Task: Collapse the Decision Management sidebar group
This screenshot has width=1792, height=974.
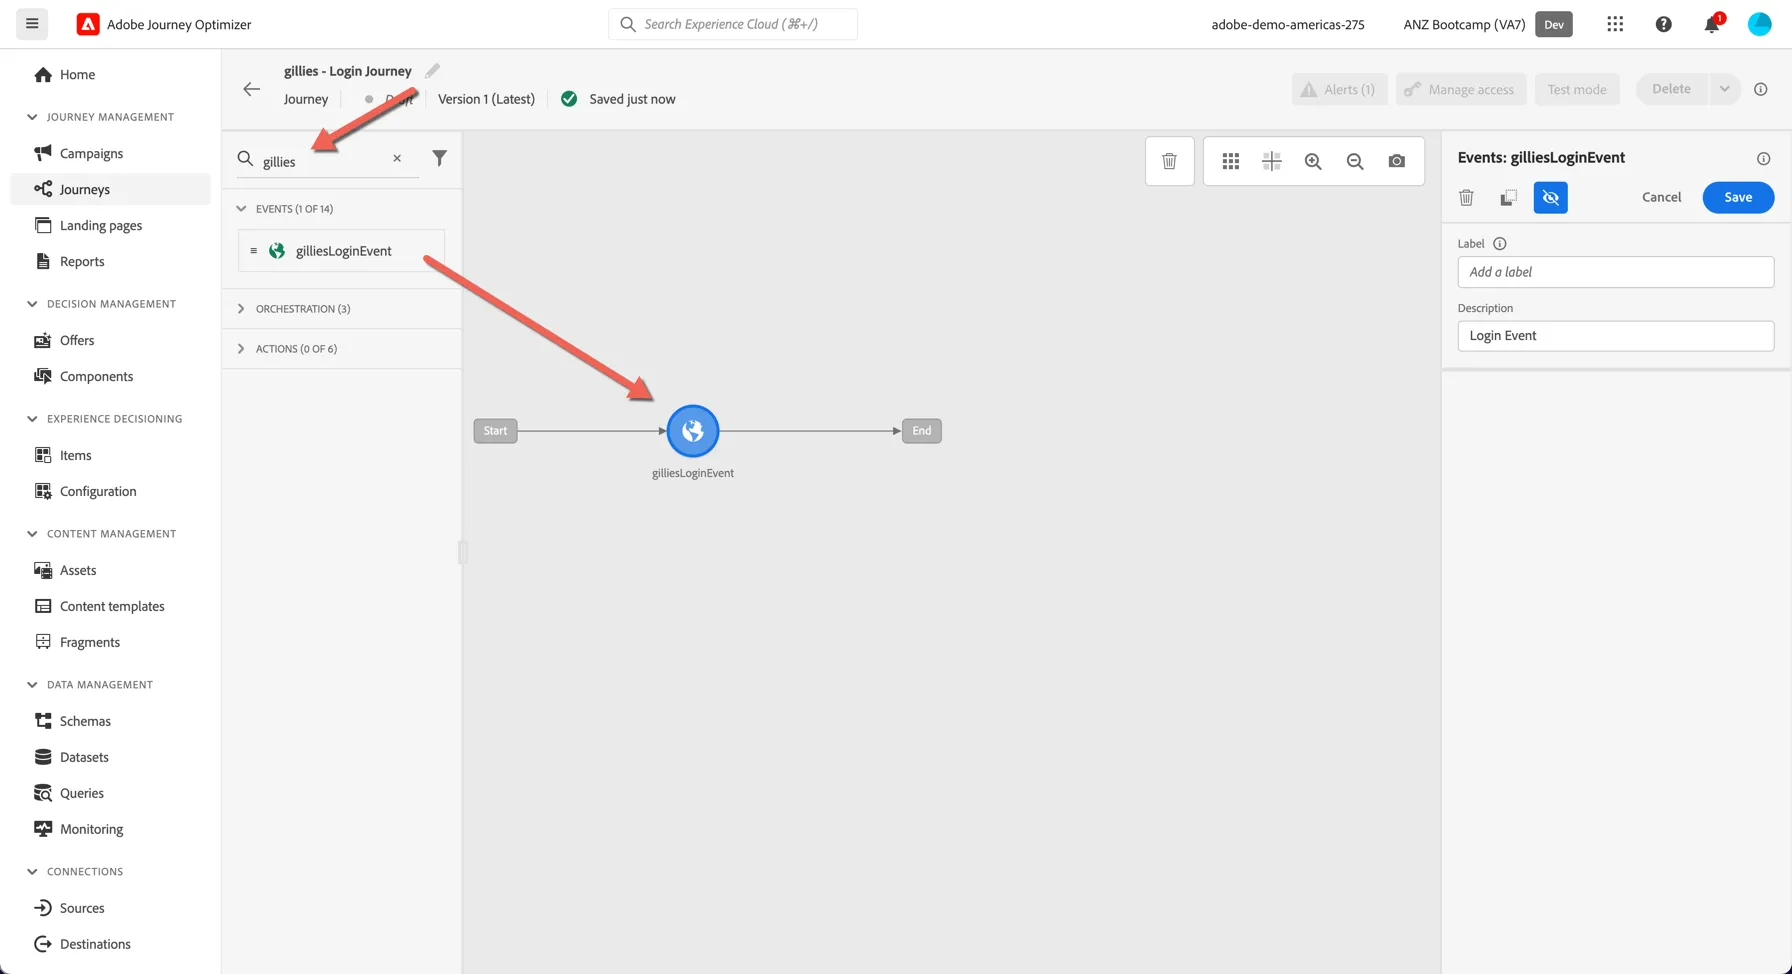Action: (32, 304)
